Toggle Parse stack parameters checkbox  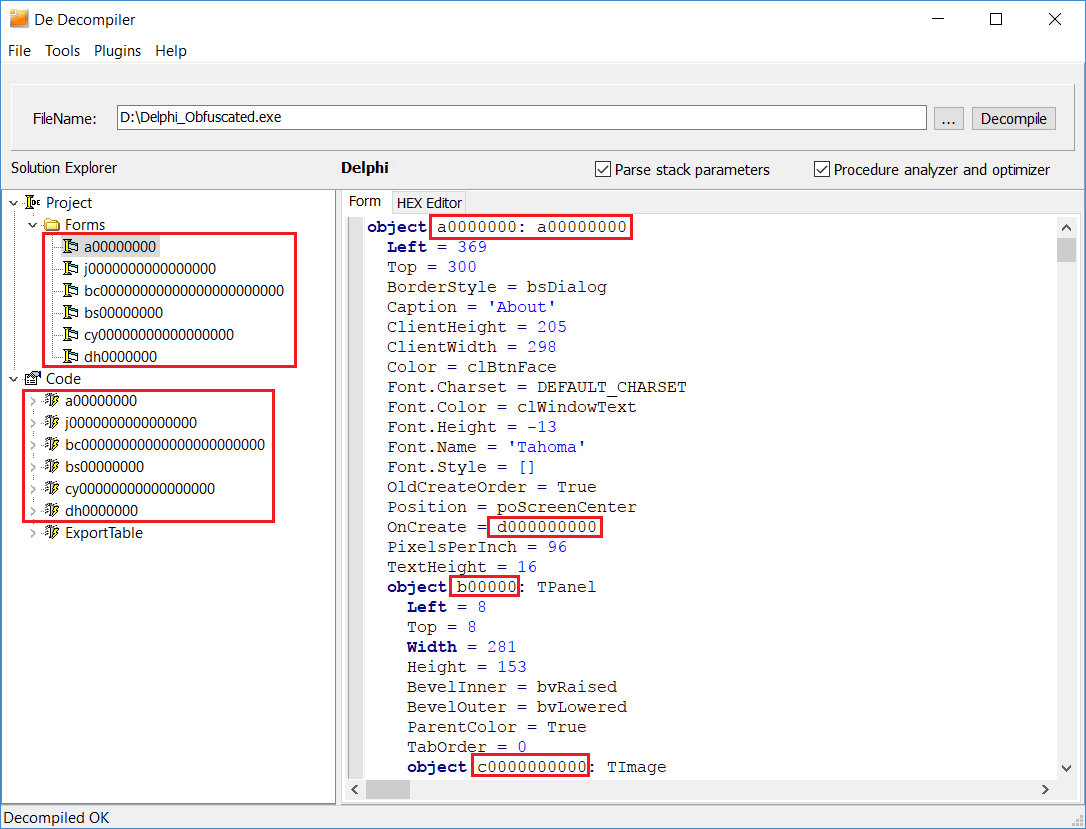pyautogui.click(x=603, y=170)
